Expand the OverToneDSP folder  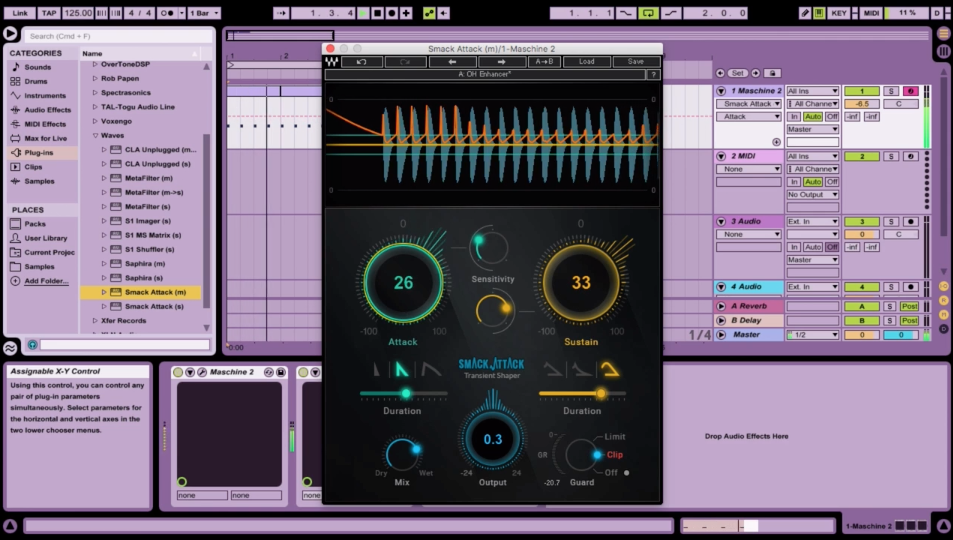tap(95, 64)
